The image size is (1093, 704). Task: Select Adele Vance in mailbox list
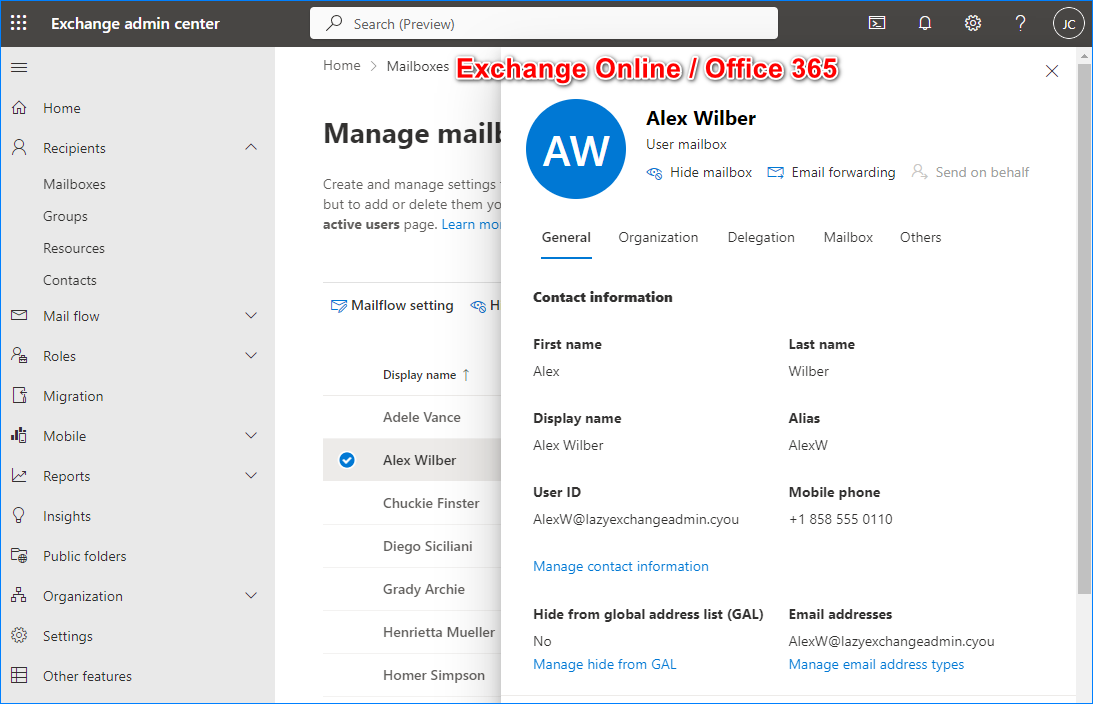coord(422,418)
